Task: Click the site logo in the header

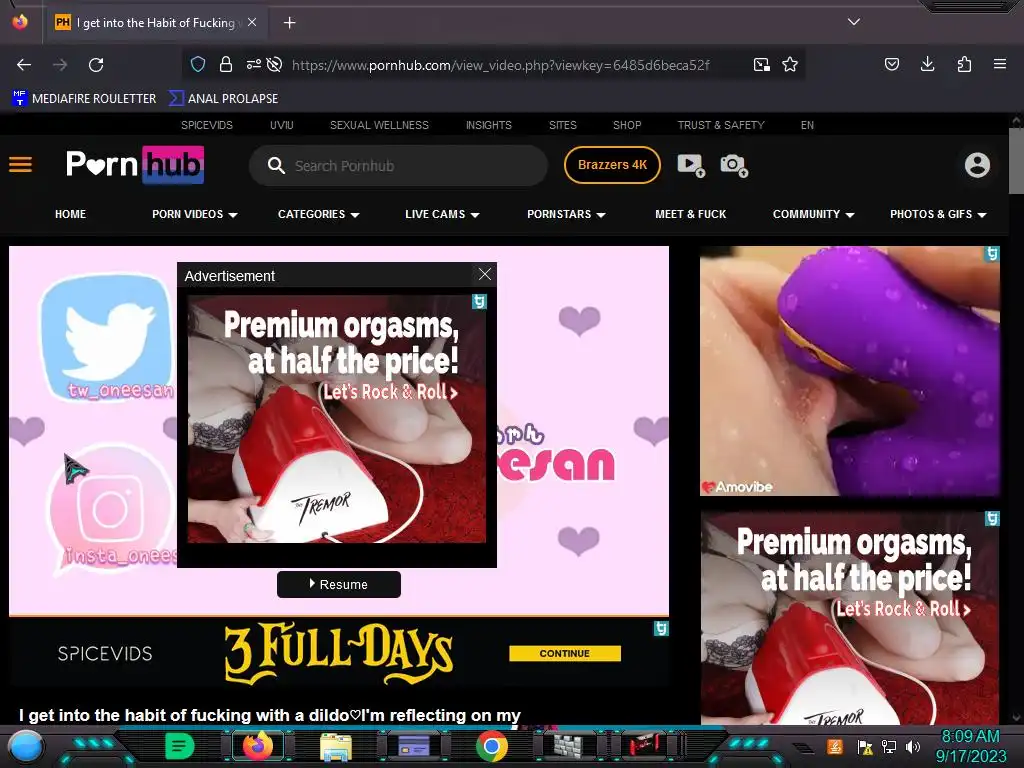Action: click(x=135, y=165)
